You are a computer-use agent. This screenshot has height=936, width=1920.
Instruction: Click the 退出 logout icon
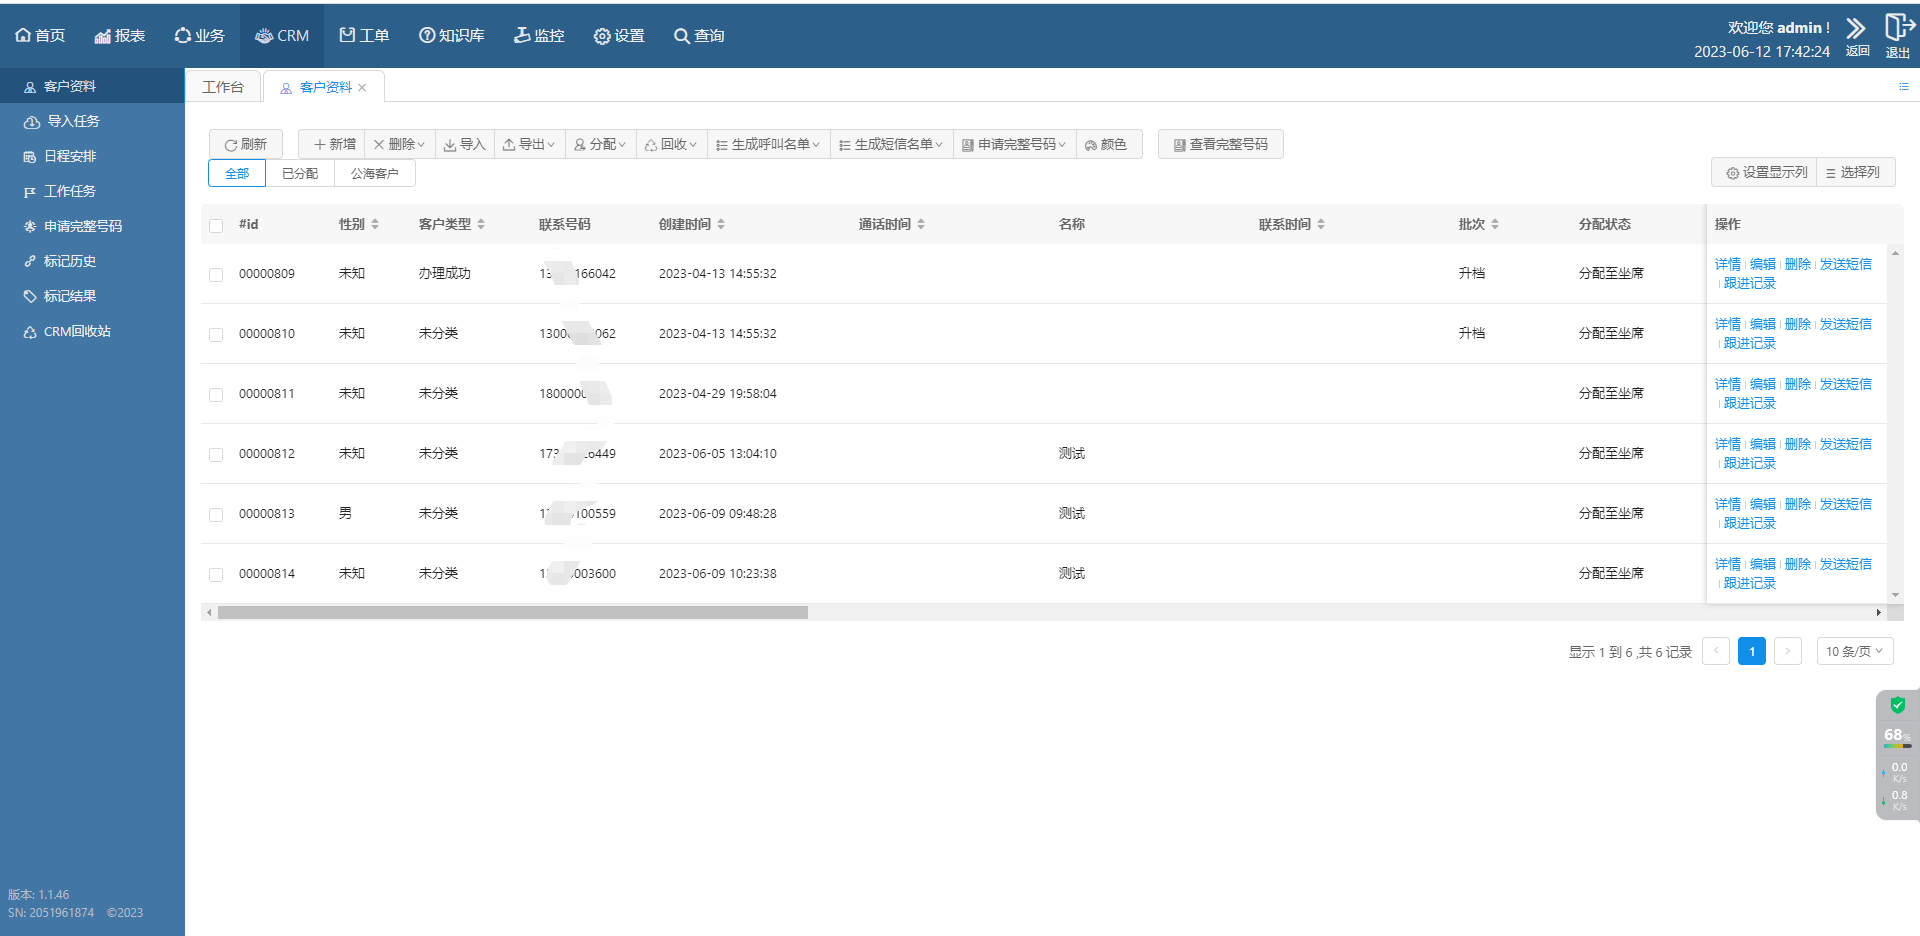point(1897,28)
